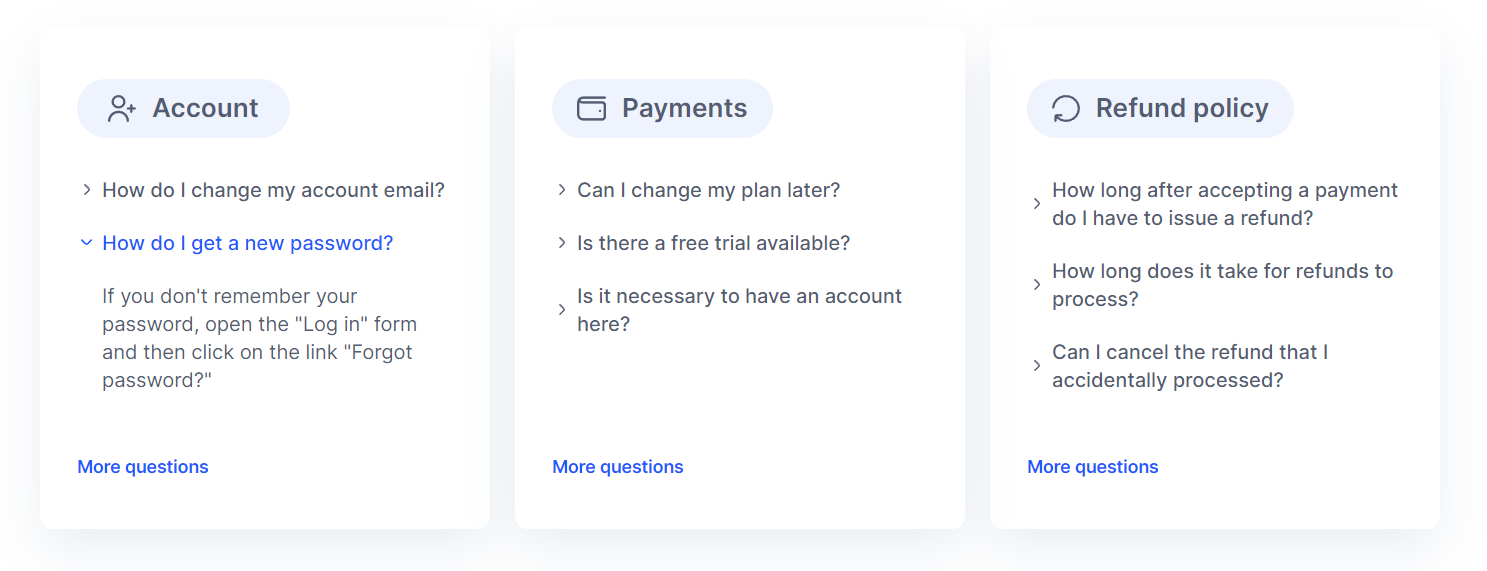Click 'Is there a free trial available?' question text
The width and height of the screenshot is (1487, 571).
[714, 243]
